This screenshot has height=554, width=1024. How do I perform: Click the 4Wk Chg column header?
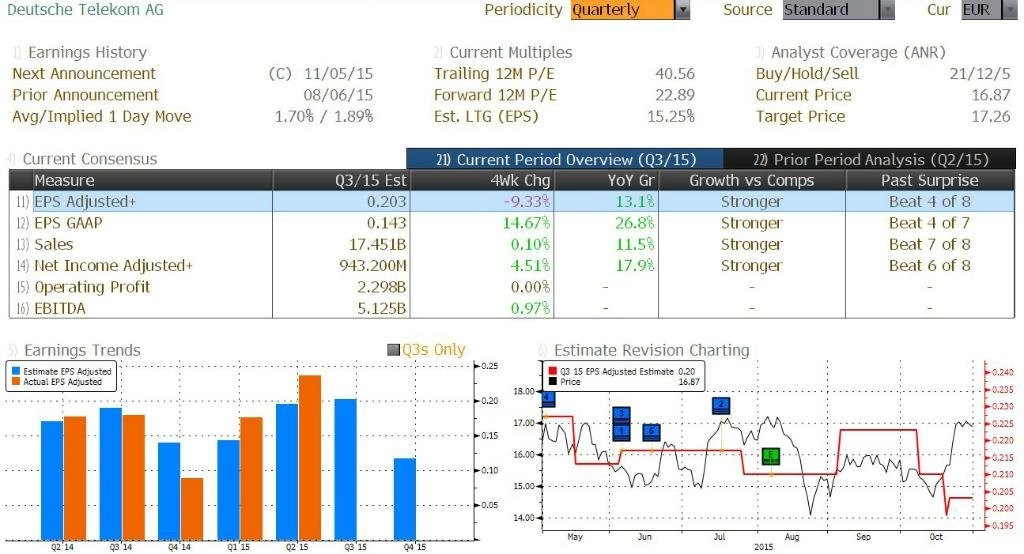coord(481,180)
